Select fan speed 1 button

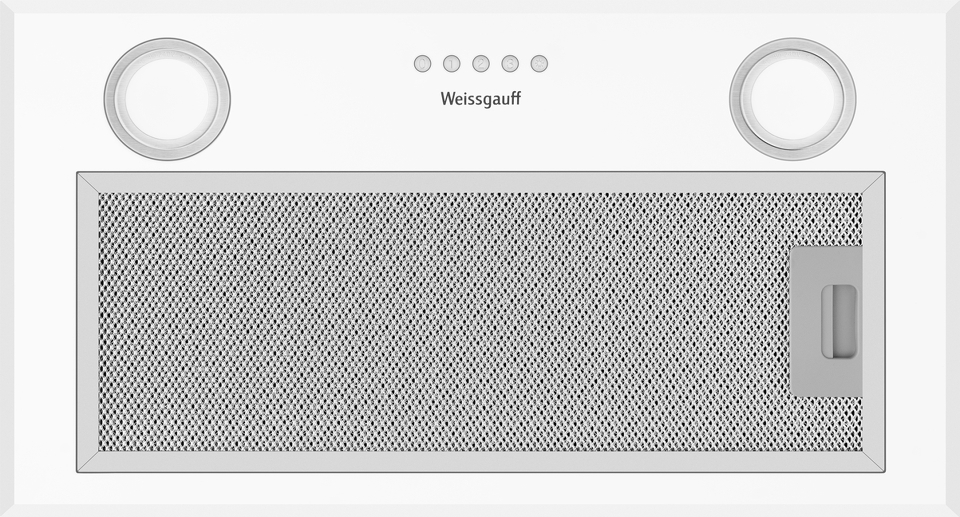(451, 64)
